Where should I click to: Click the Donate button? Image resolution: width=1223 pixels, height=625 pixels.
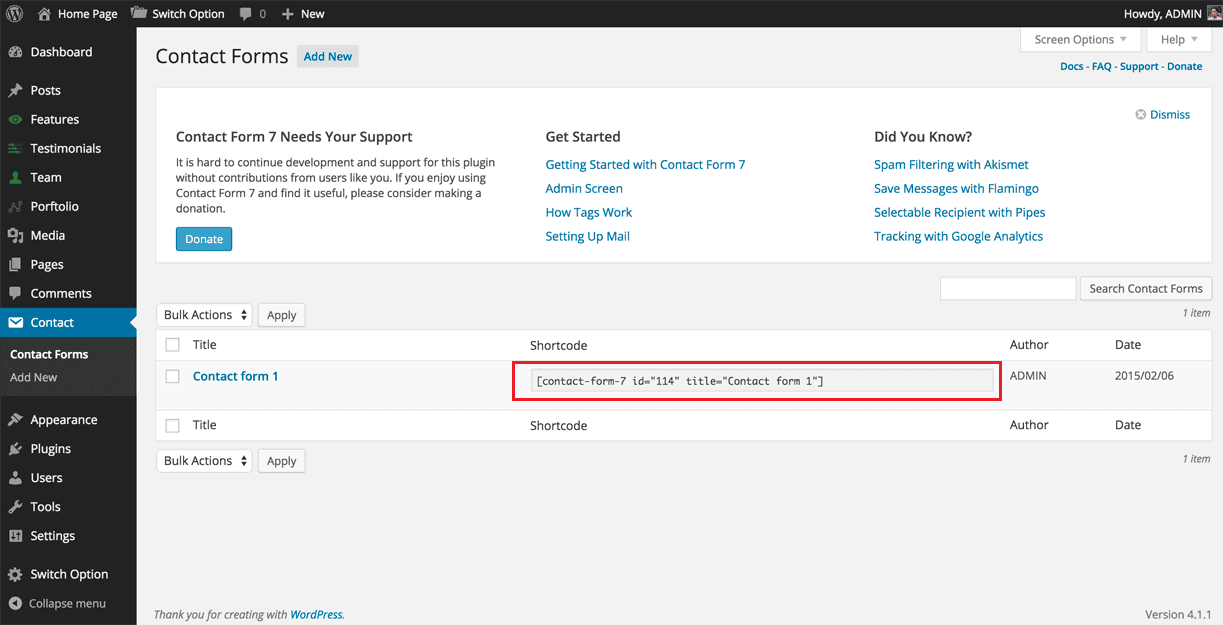coord(203,239)
